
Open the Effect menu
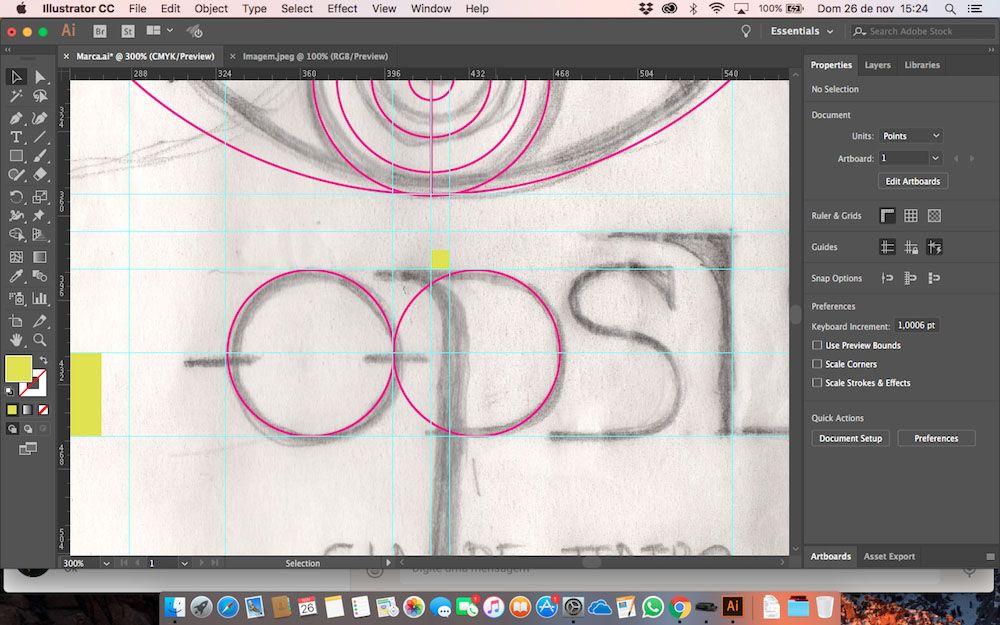tap(342, 8)
